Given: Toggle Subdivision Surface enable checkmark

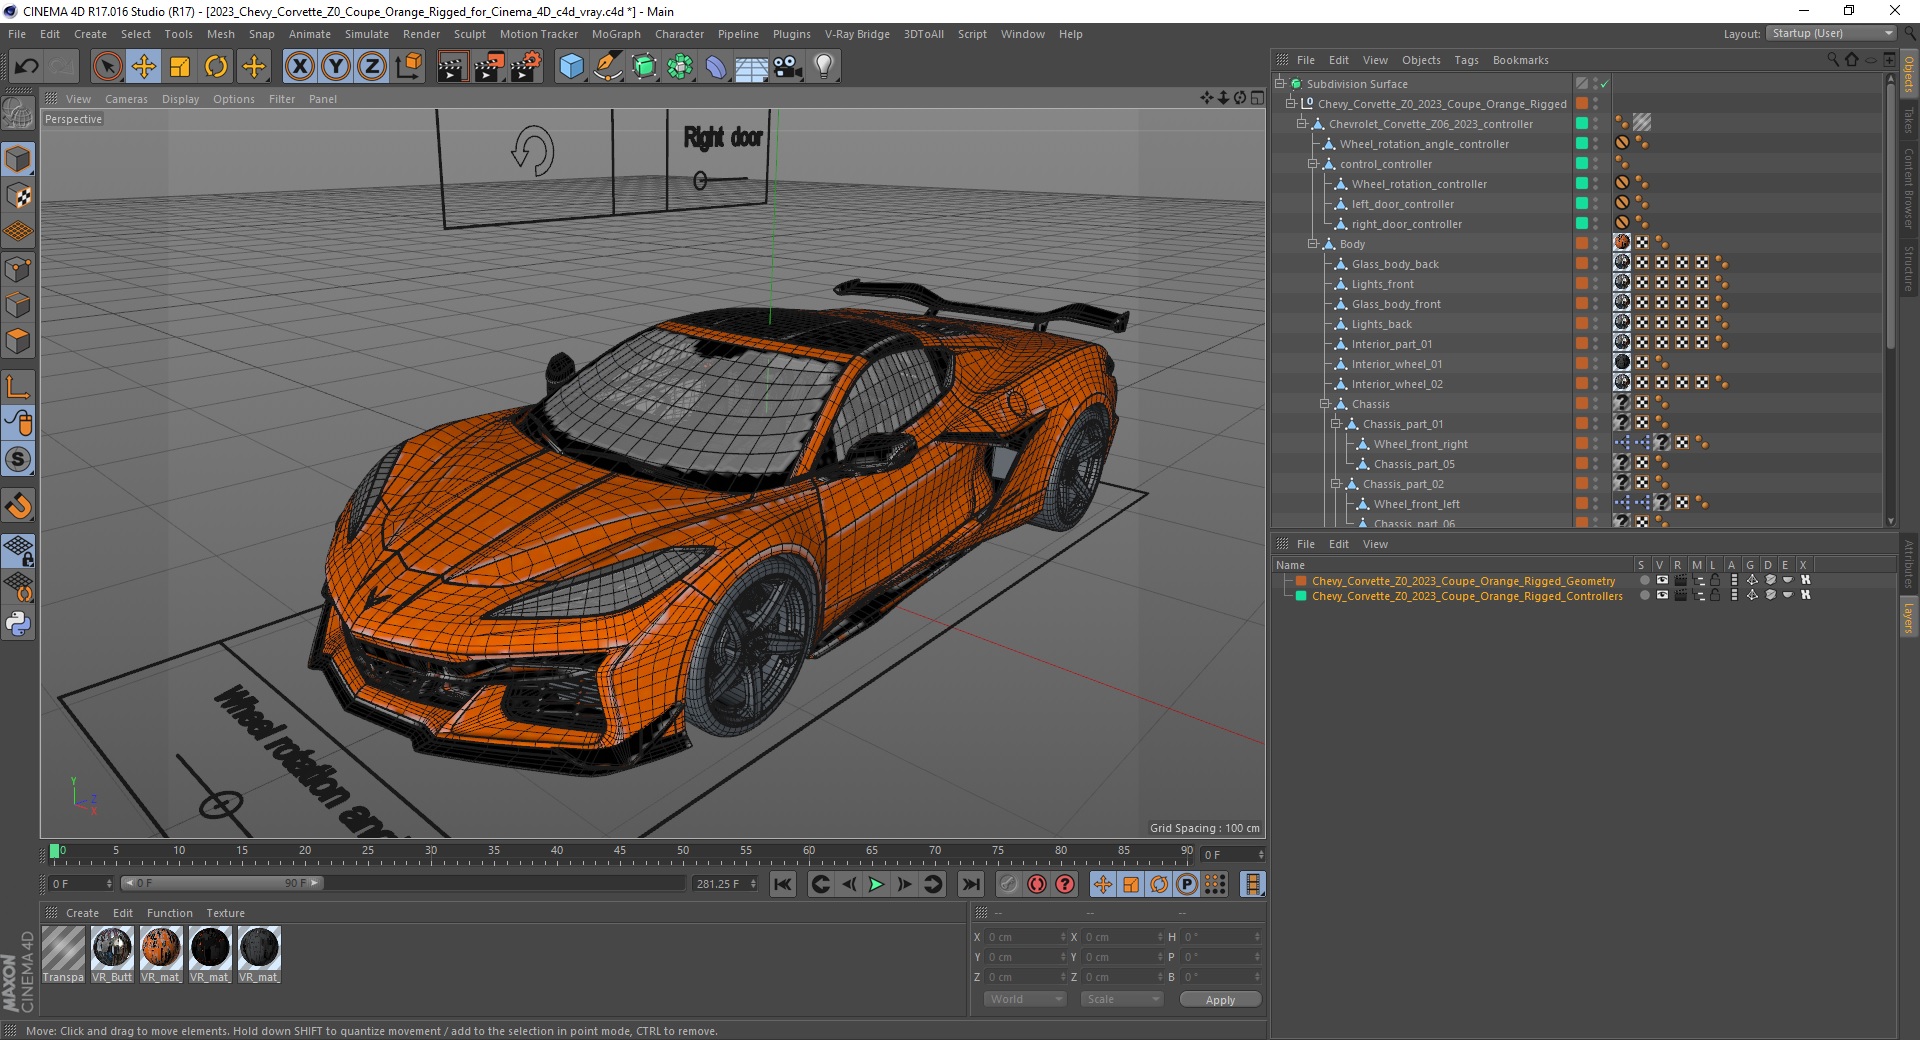Looking at the screenshot, I should [1604, 84].
